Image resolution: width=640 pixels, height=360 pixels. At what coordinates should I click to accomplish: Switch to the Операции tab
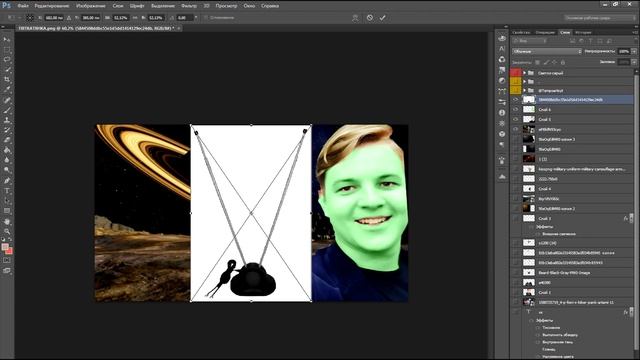(545, 32)
